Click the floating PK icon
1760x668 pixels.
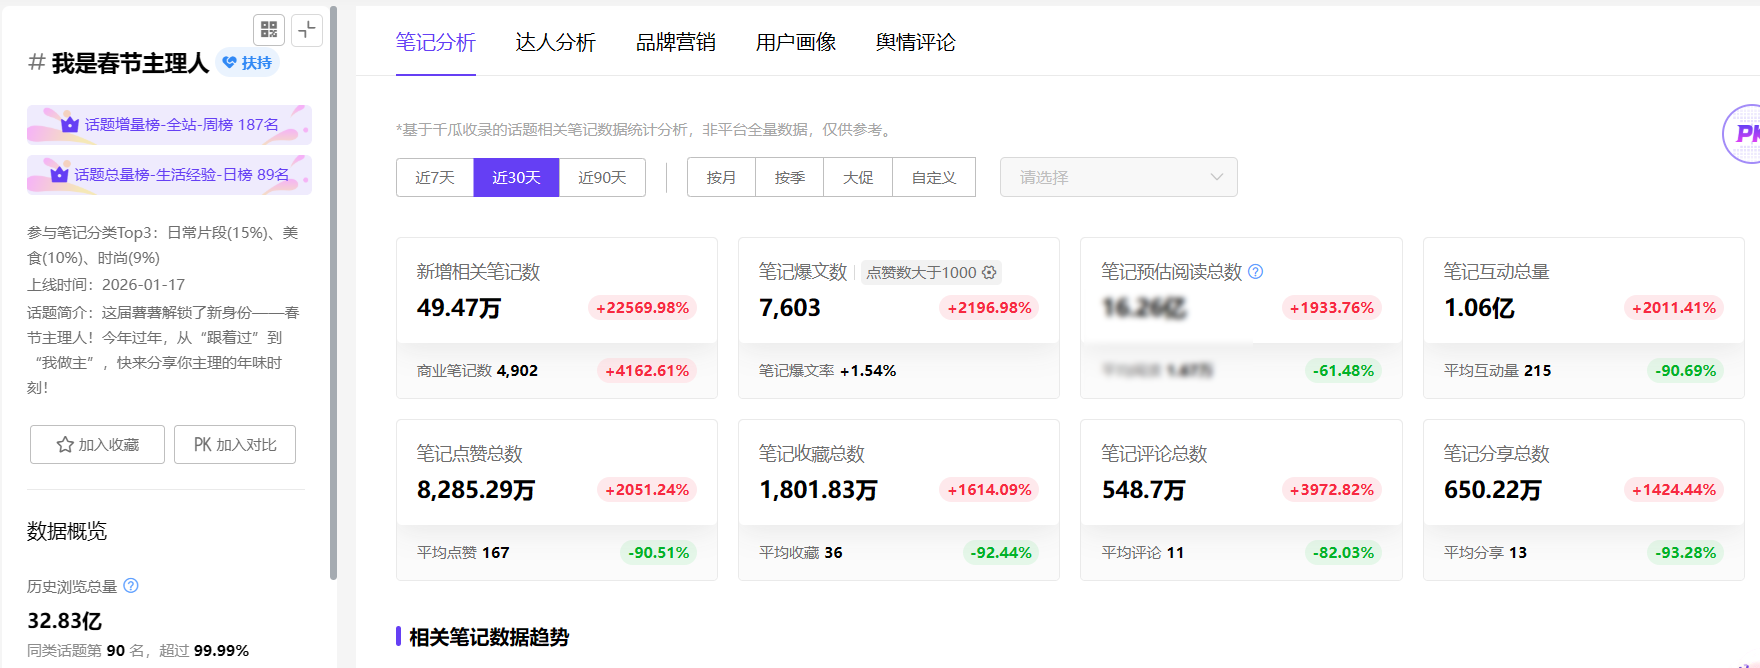point(1742,134)
